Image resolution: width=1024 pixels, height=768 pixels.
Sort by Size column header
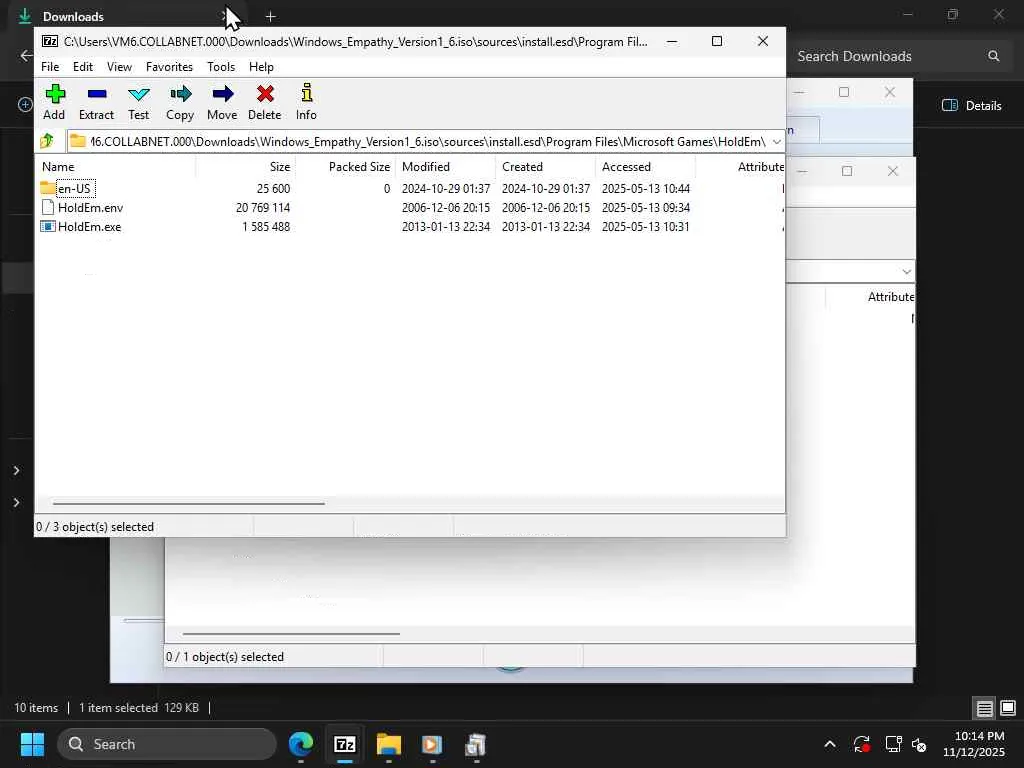pos(246,167)
